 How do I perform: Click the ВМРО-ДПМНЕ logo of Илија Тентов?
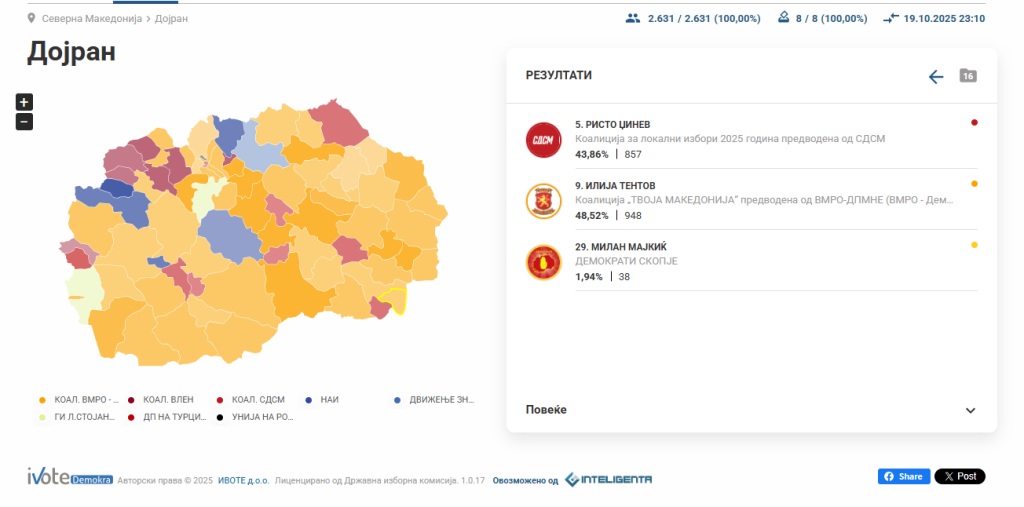click(x=544, y=200)
